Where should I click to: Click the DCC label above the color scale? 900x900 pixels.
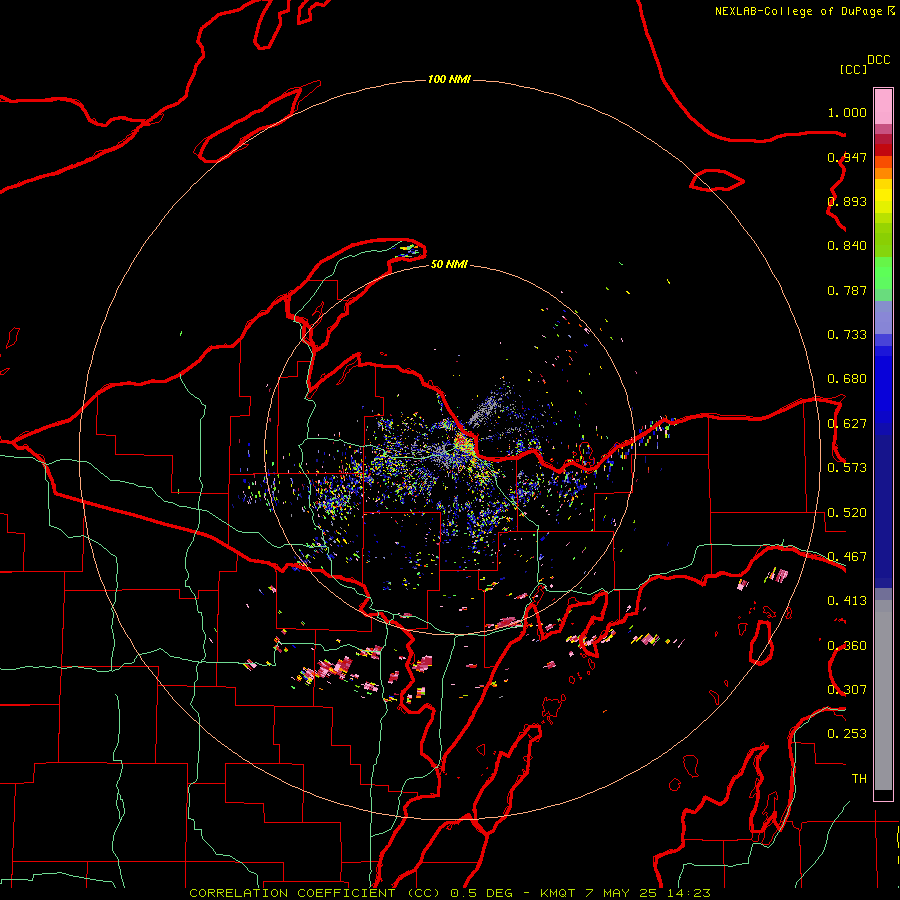[x=879, y=60]
